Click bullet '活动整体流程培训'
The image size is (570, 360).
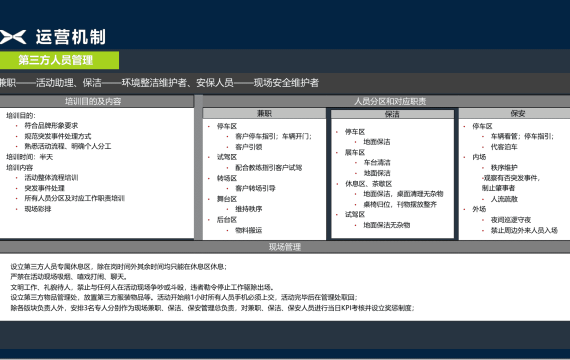pos(51,178)
